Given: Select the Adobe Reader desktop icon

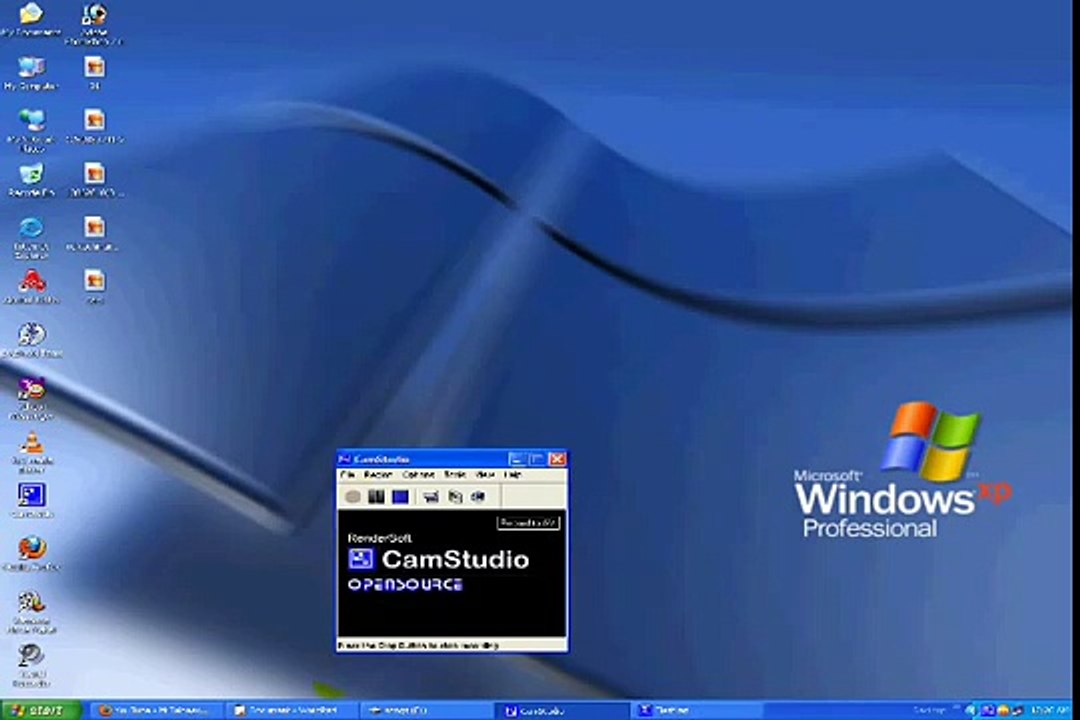Looking at the screenshot, I should [x=31, y=287].
